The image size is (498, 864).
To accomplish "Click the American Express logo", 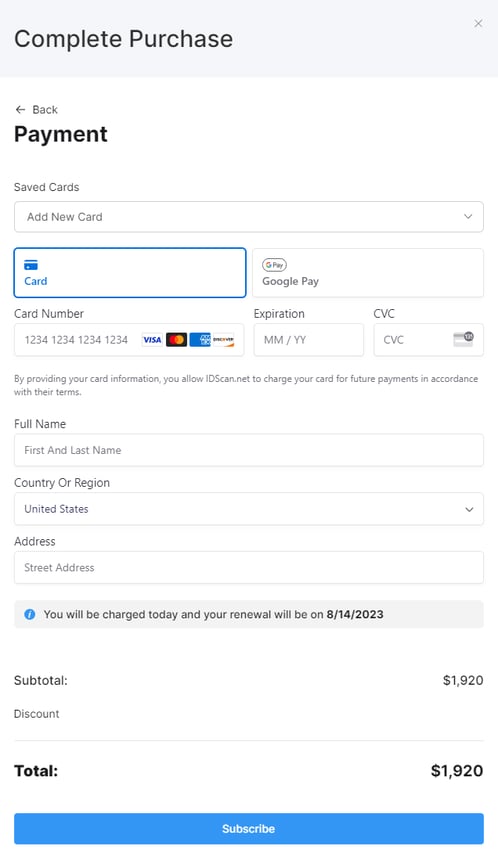I will pyautogui.click(x=200, y=340).
